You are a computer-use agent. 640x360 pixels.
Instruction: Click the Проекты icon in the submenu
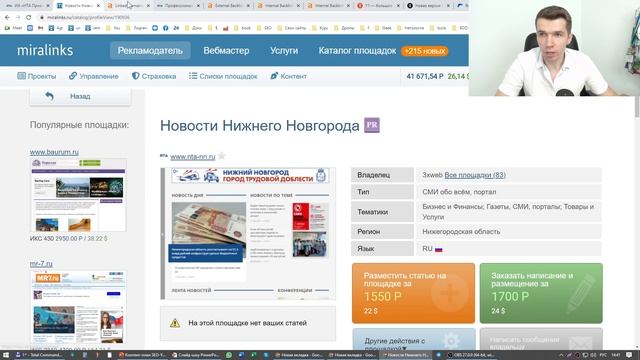[21, 76]
